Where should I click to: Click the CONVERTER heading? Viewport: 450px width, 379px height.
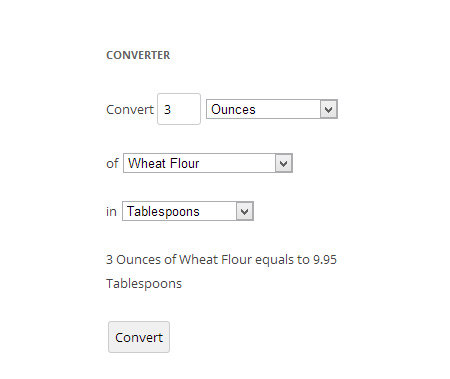click(138, 55)
